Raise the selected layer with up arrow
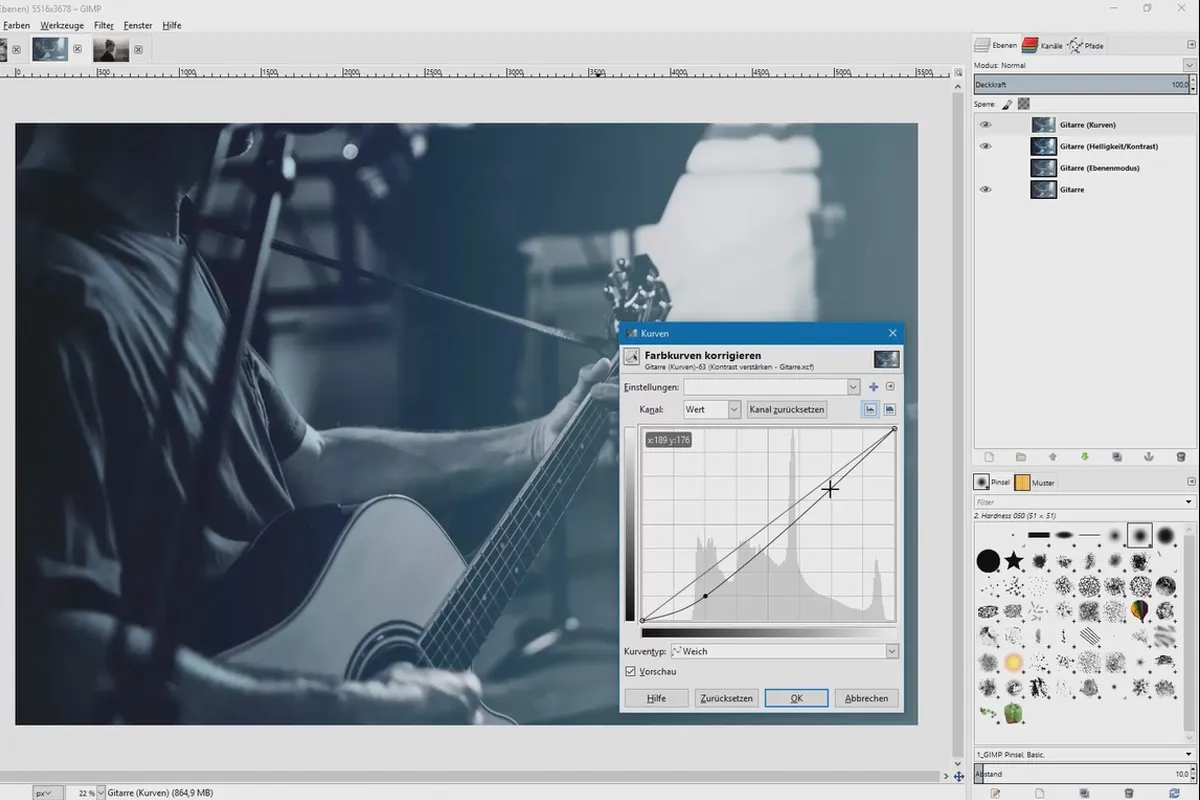This screenshot has width=1200, height=800. (x=1052, y=457)
